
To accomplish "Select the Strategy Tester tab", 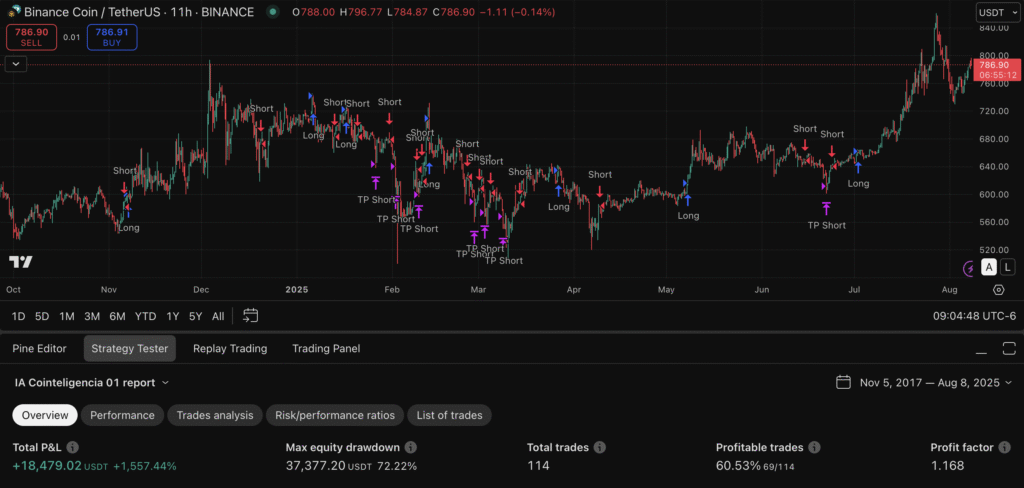I will coord(129,348).
